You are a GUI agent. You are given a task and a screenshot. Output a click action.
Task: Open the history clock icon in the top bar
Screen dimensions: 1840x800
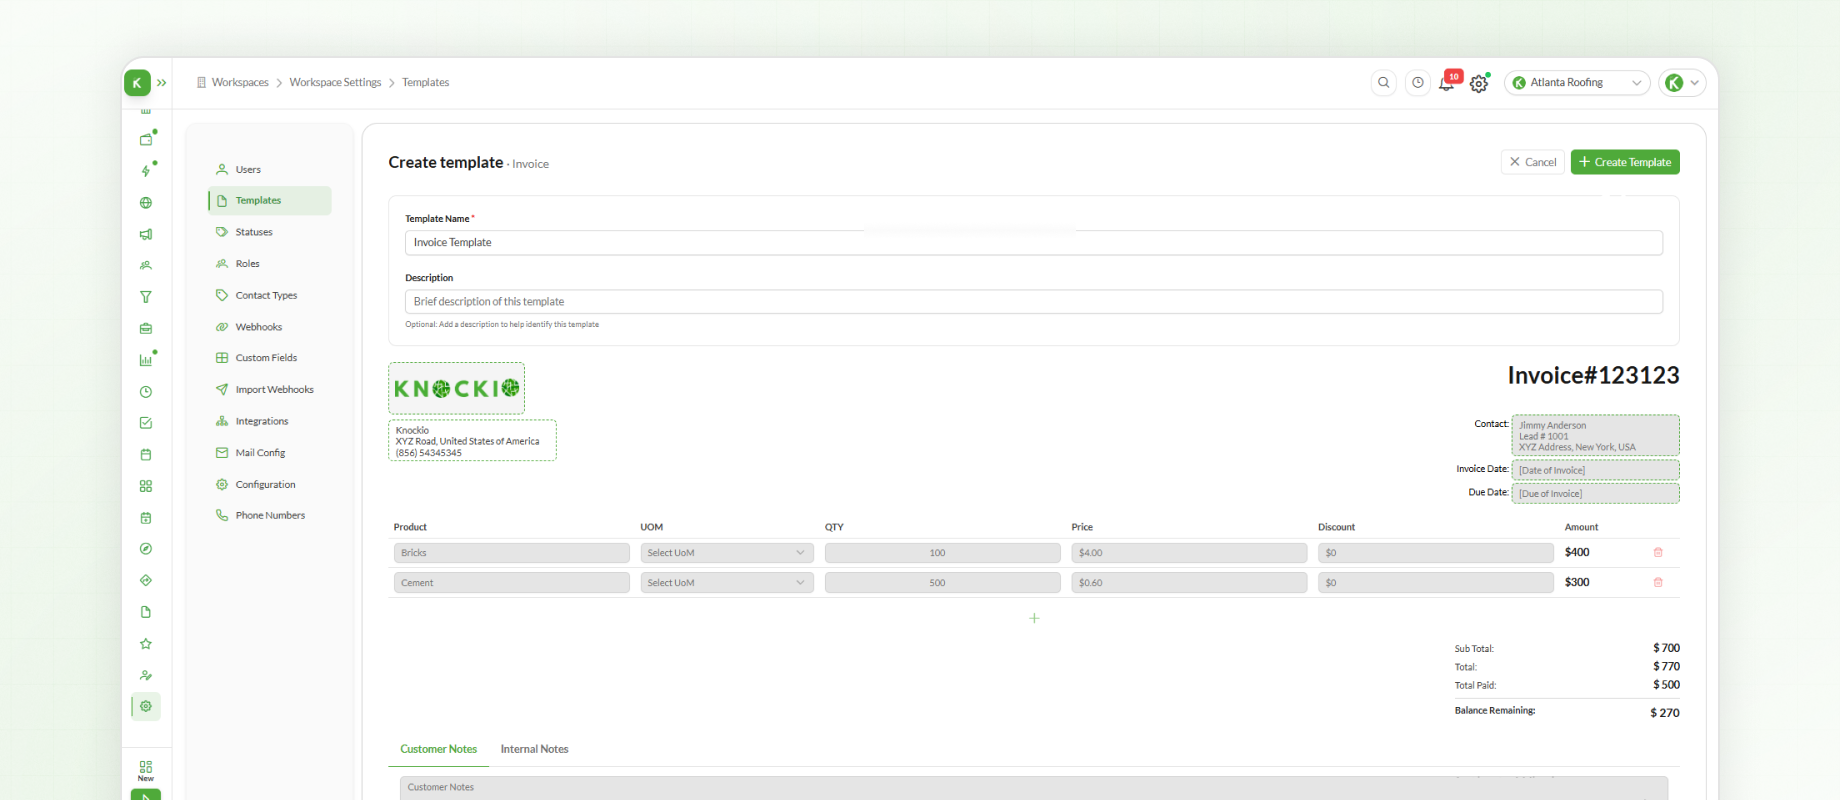1418,83
